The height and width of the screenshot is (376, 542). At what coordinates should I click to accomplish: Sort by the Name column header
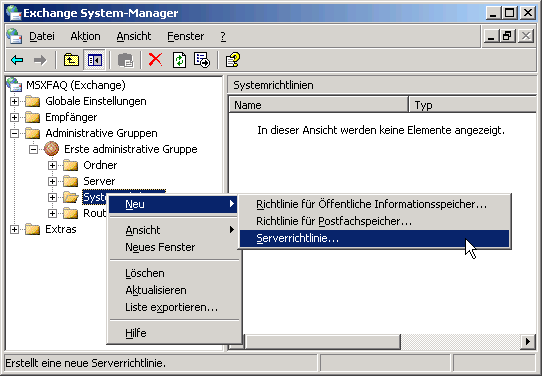click(x=318, y=105)
